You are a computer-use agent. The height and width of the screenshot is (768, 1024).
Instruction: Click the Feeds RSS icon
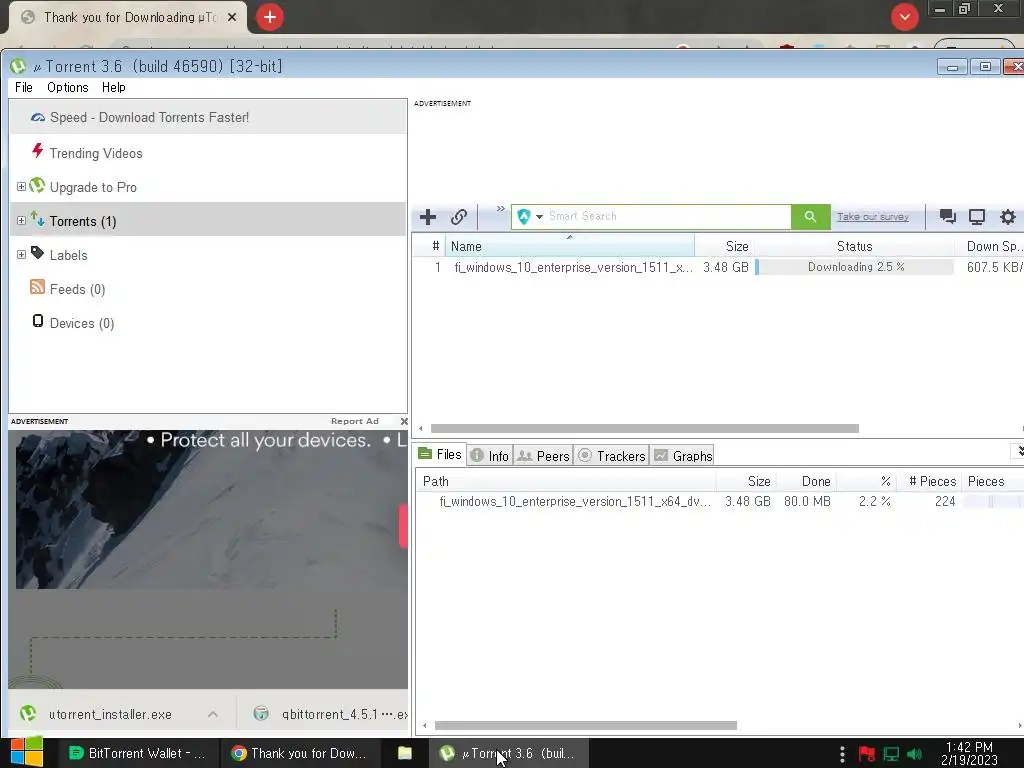pos(38,287)
